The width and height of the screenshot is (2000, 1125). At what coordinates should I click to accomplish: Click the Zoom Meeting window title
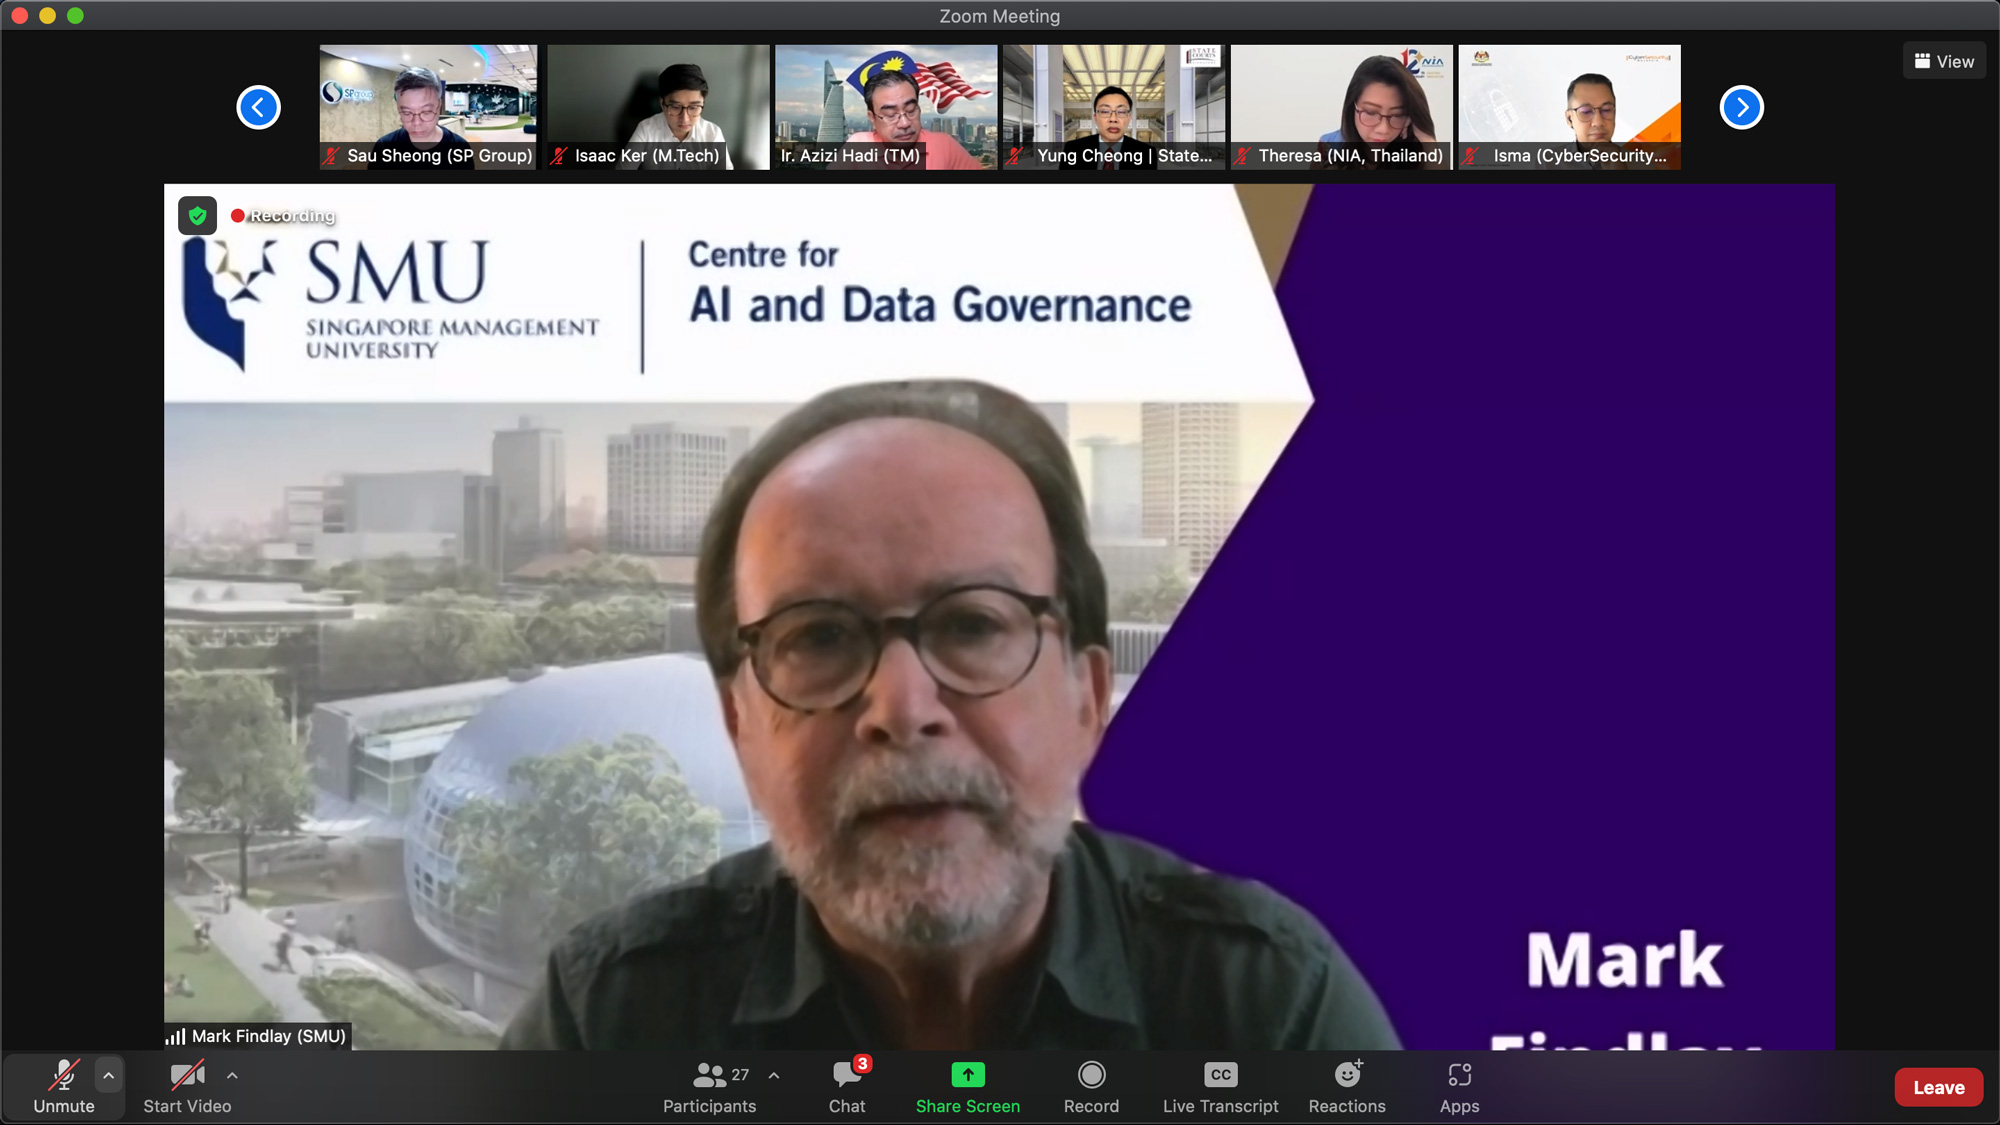[x=999, y=16]
